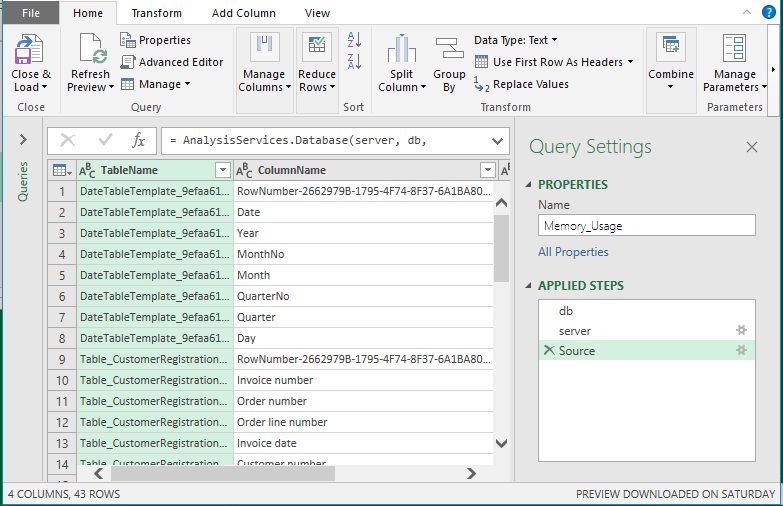The width and height of the screenshot is (783, 506).
Task: Confirm the formula bar entry
Action: (105, 140)
